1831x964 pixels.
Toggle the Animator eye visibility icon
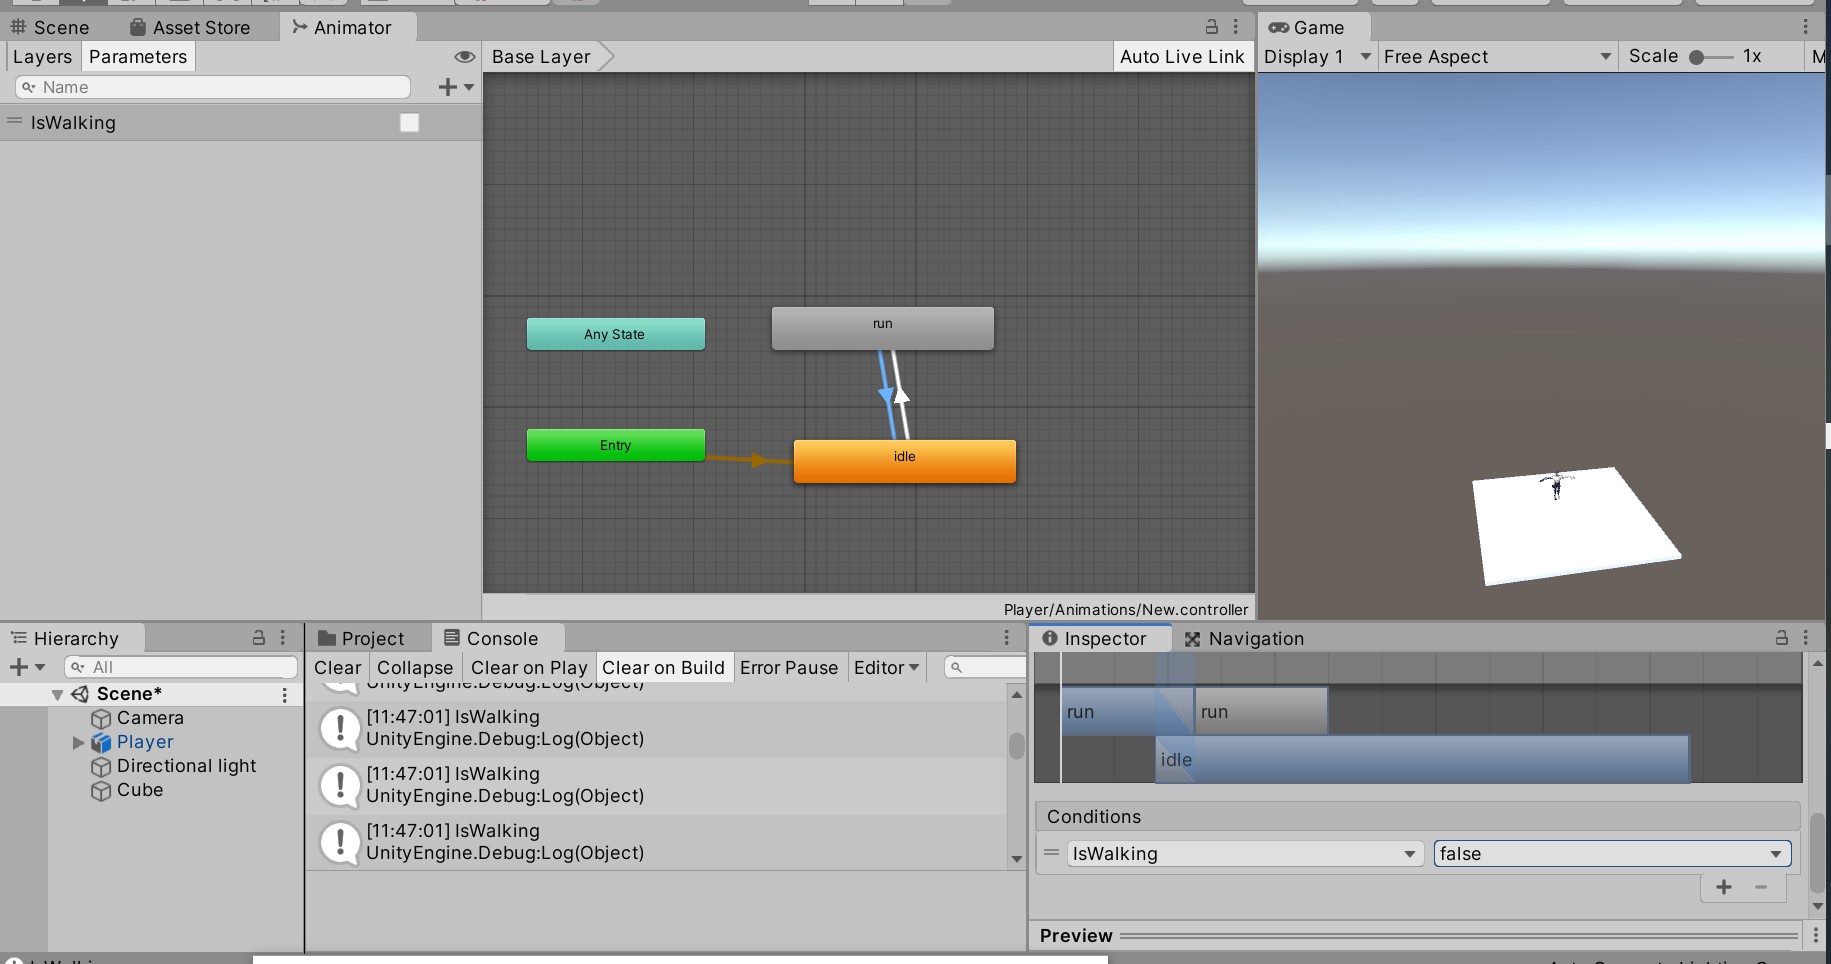[x=464, y=57]
